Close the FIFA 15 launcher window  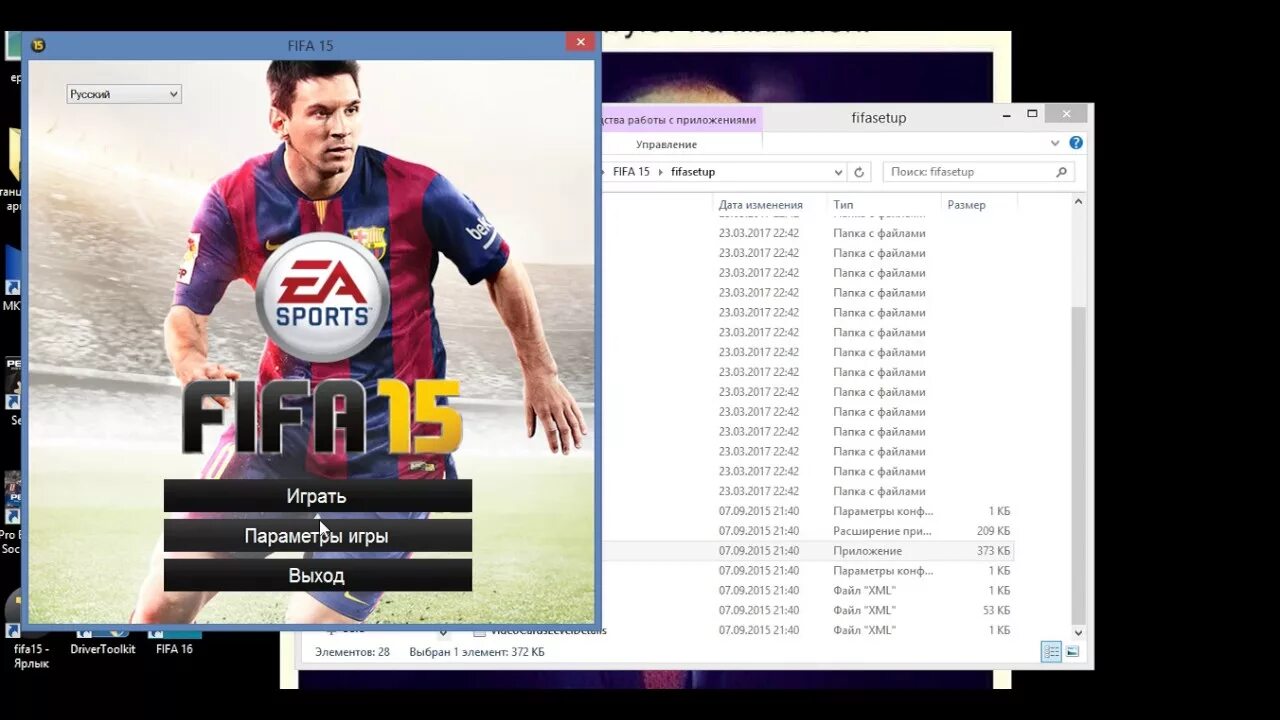580,42
